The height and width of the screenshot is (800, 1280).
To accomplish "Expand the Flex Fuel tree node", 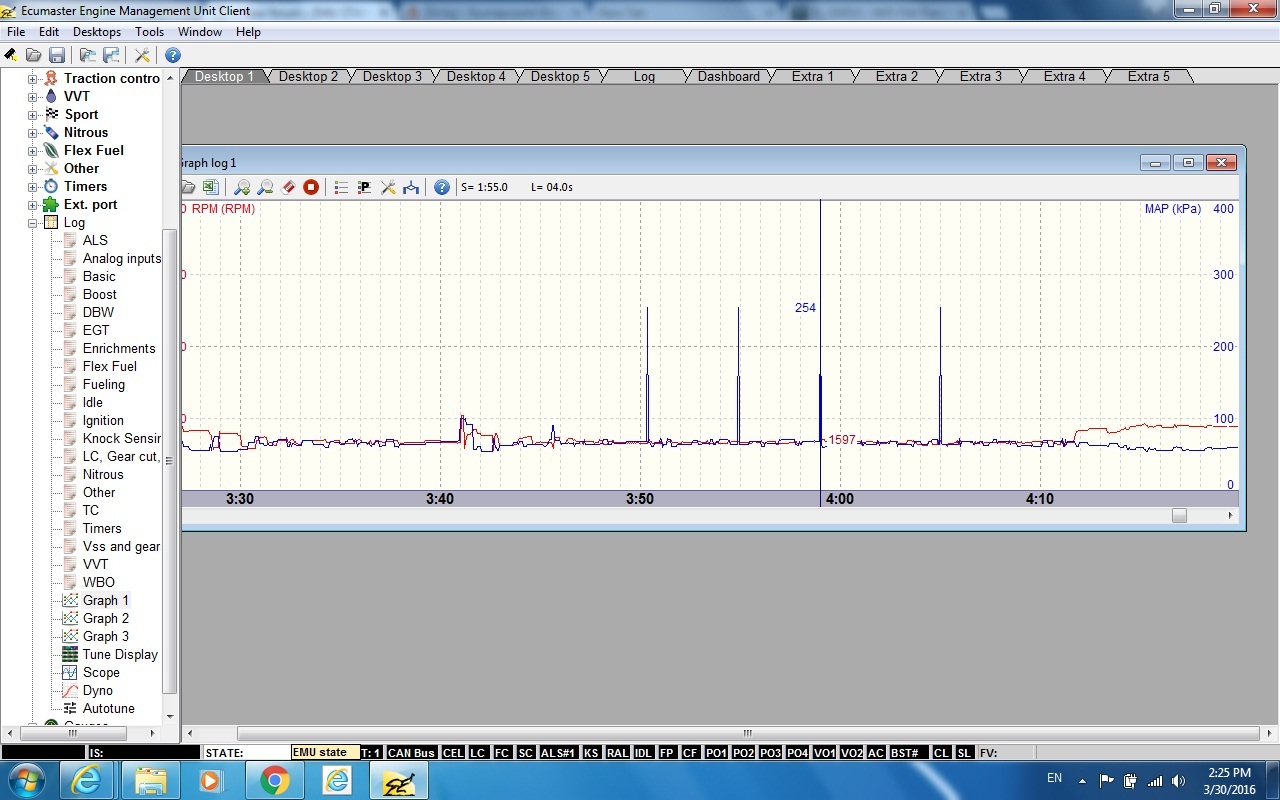I will [x=32, y=150].
